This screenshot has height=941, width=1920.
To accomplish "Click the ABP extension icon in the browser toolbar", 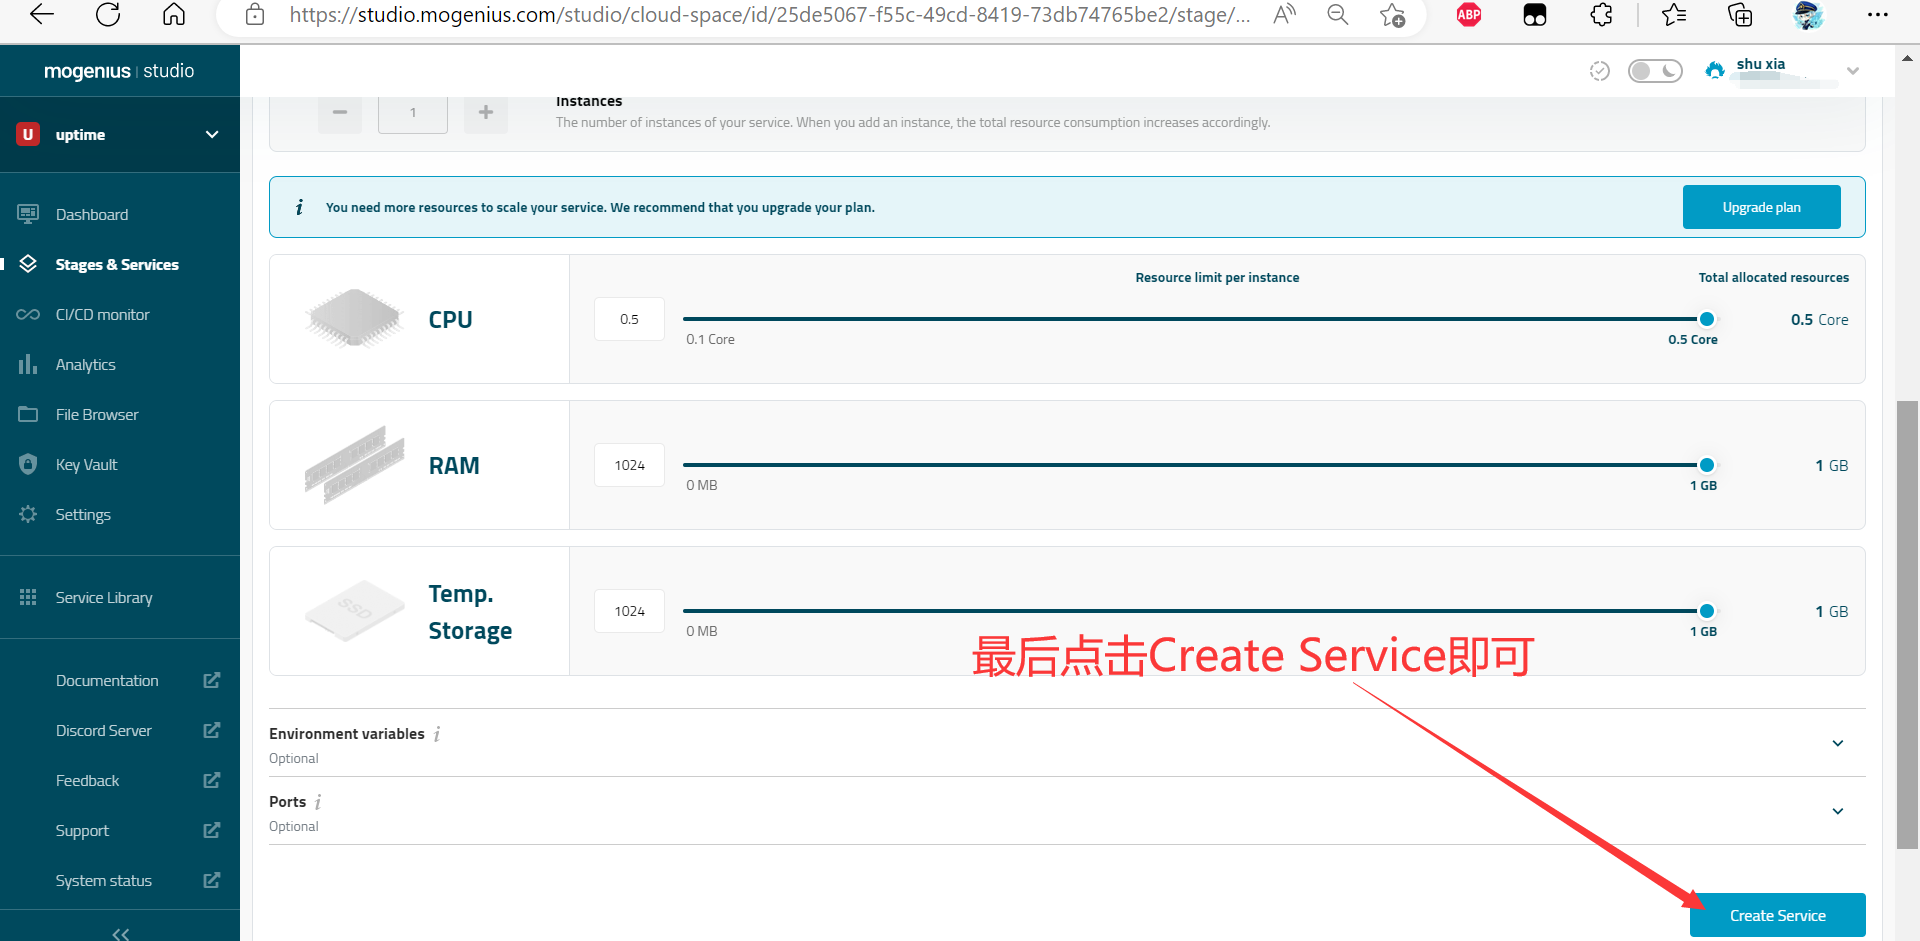I will pos(1468,15).
